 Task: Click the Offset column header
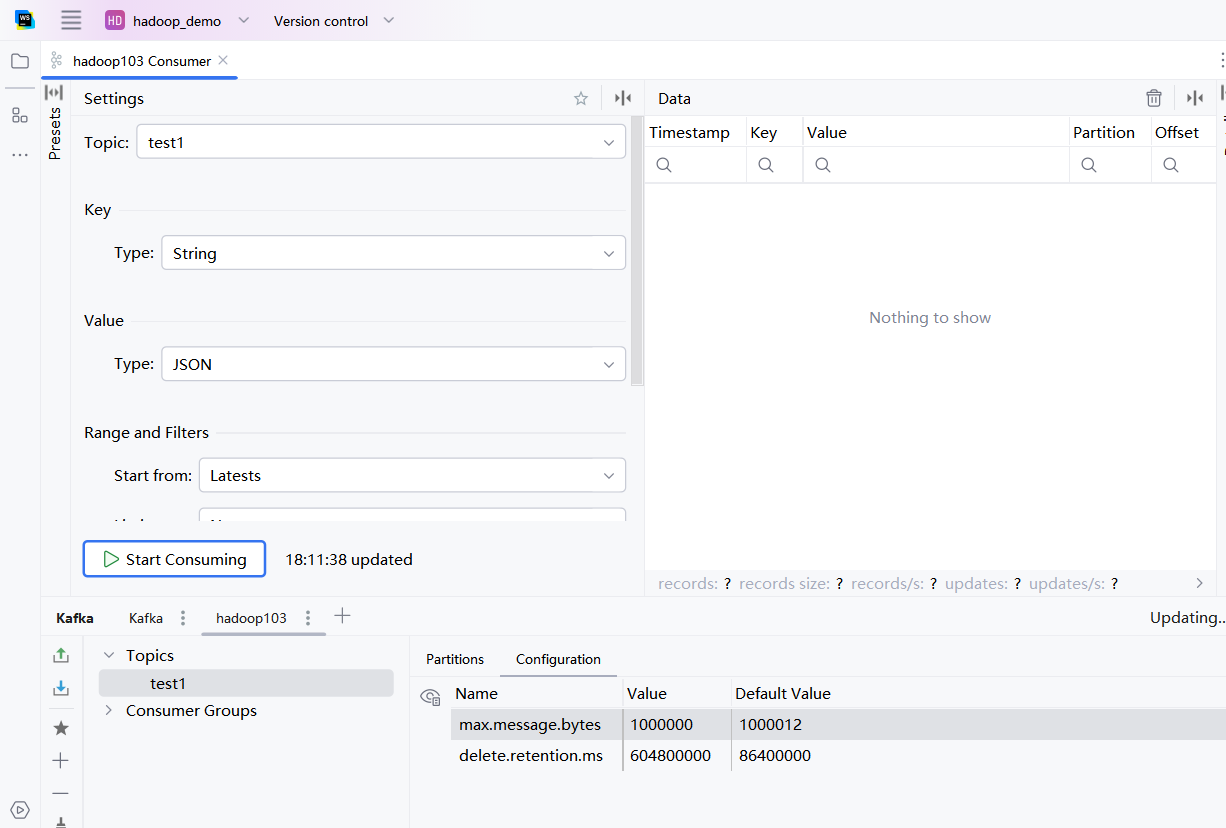click(x=1184, y=132)
